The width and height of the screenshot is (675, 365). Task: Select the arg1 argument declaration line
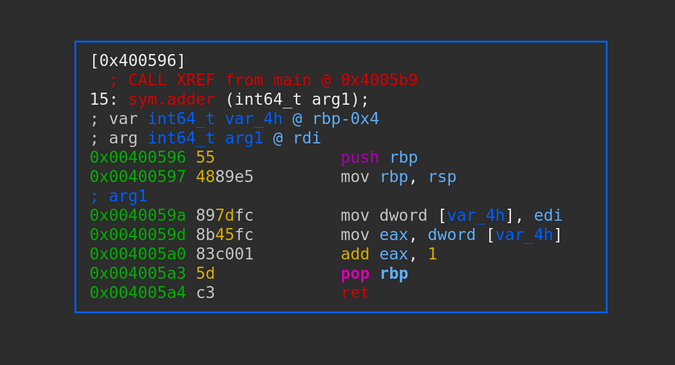click(205, 138)
